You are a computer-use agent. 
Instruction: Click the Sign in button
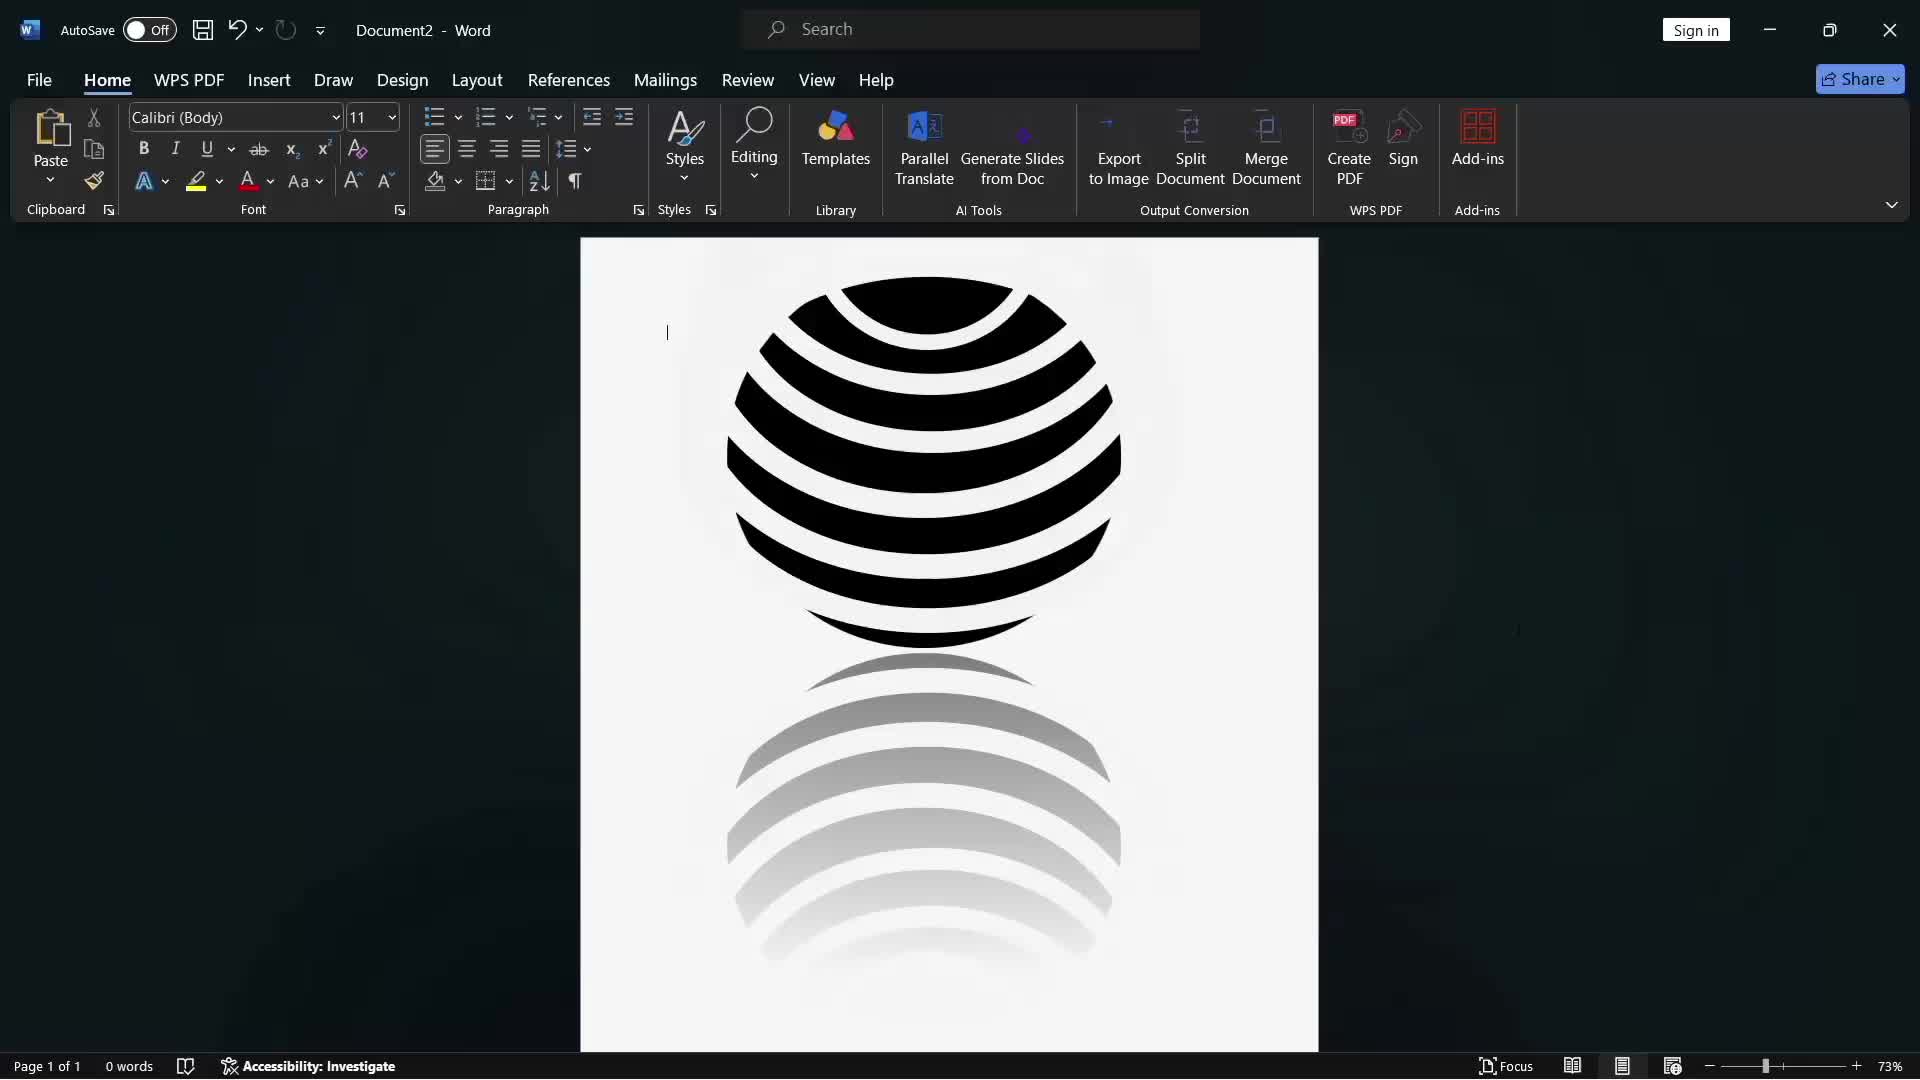click(x=1696, y=30)
